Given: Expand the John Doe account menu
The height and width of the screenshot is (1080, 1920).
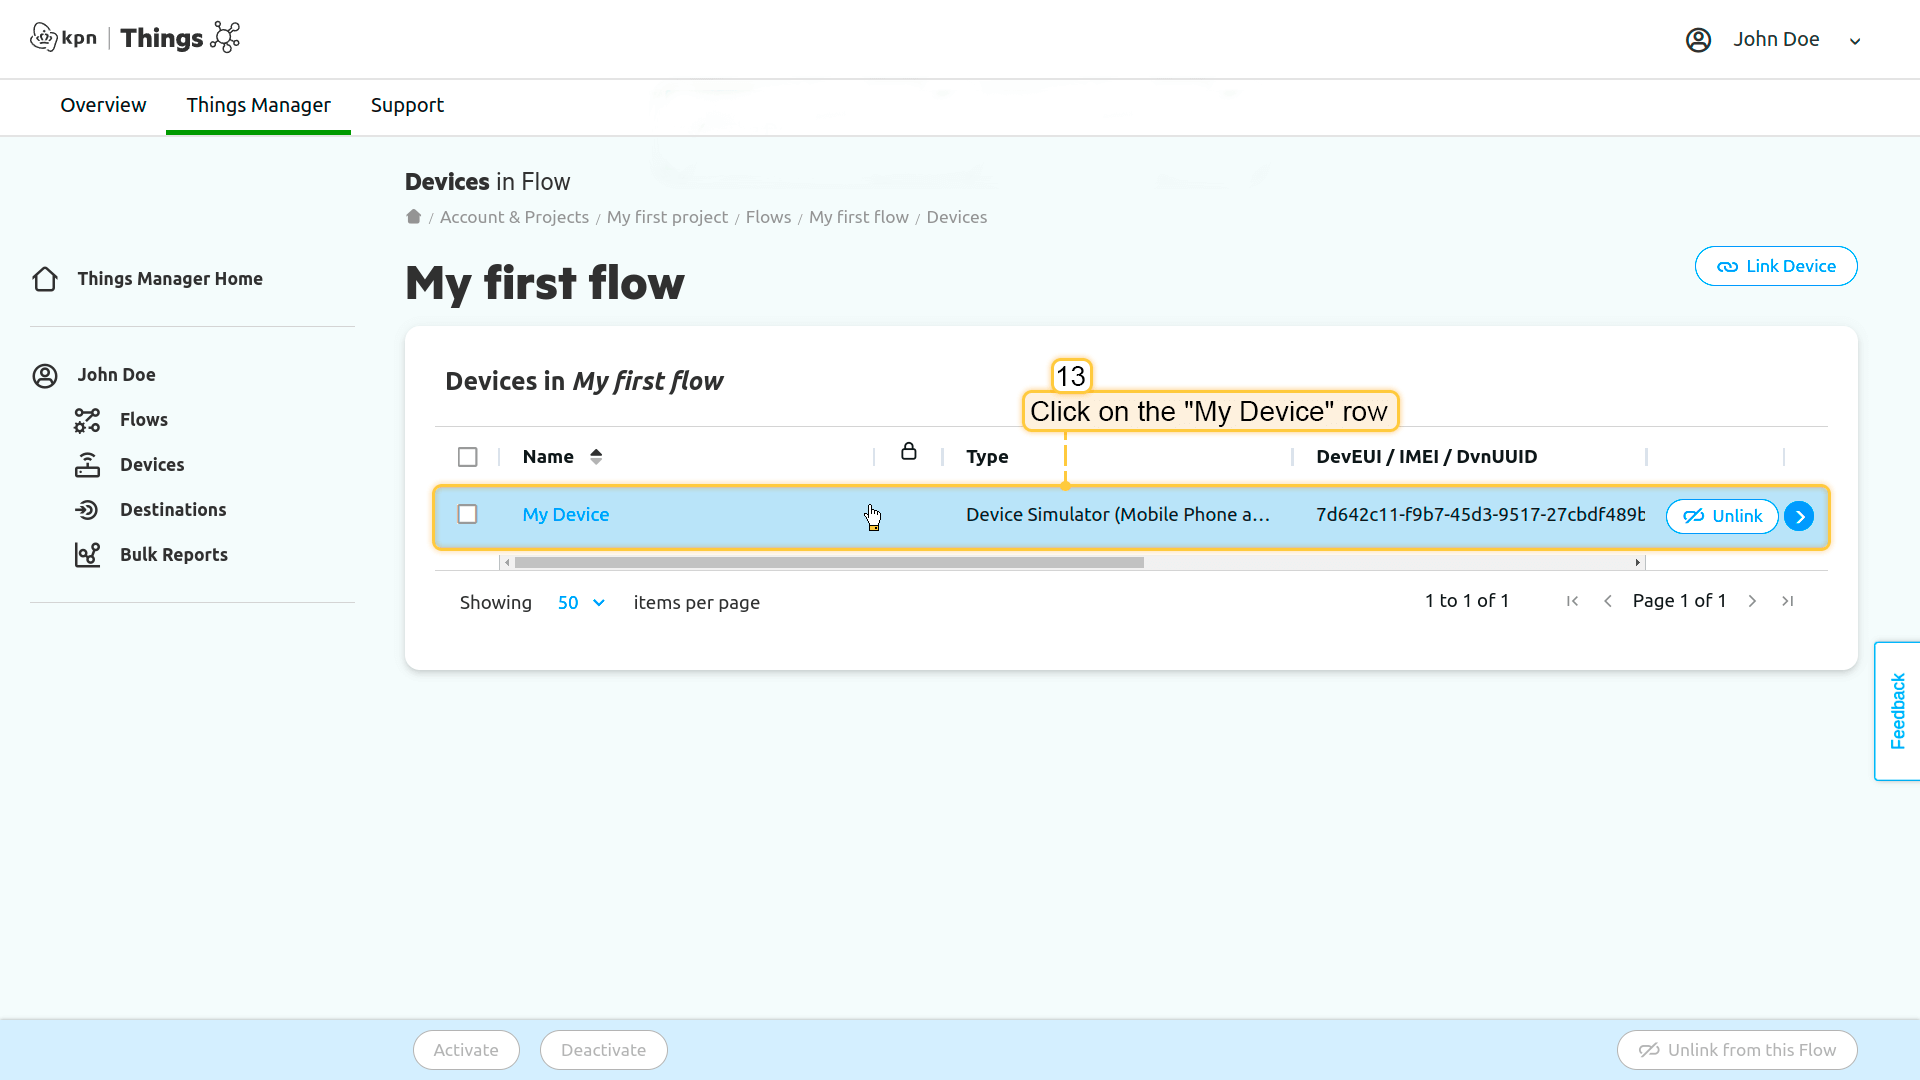Looking at the screenshot, I should click(1854, 41).
